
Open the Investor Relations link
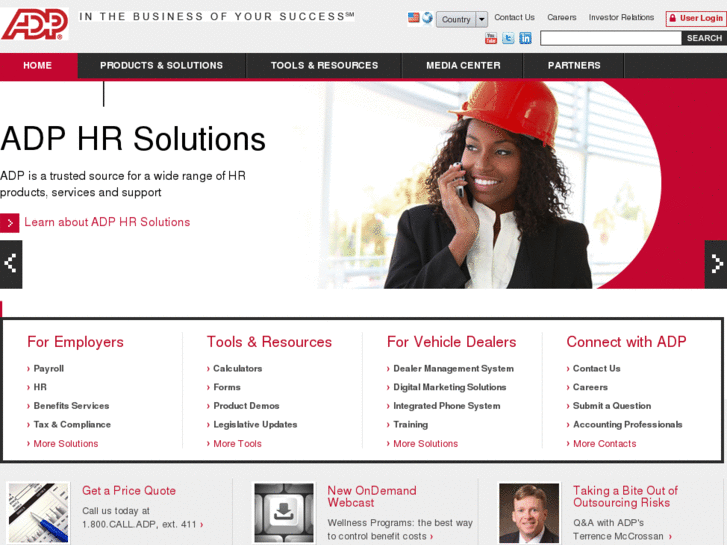(x=621, y=18)
